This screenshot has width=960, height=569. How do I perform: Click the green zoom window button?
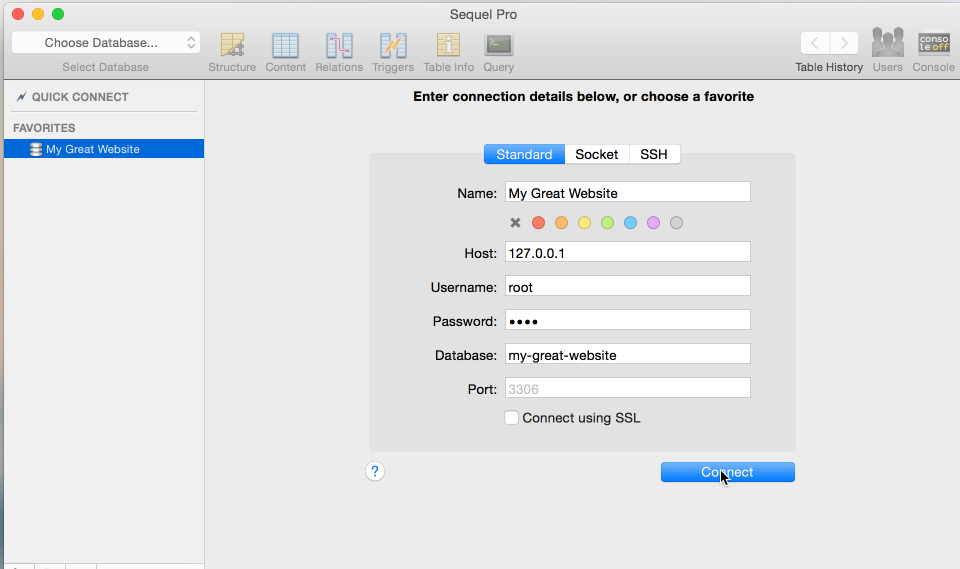tap(58, 14)
